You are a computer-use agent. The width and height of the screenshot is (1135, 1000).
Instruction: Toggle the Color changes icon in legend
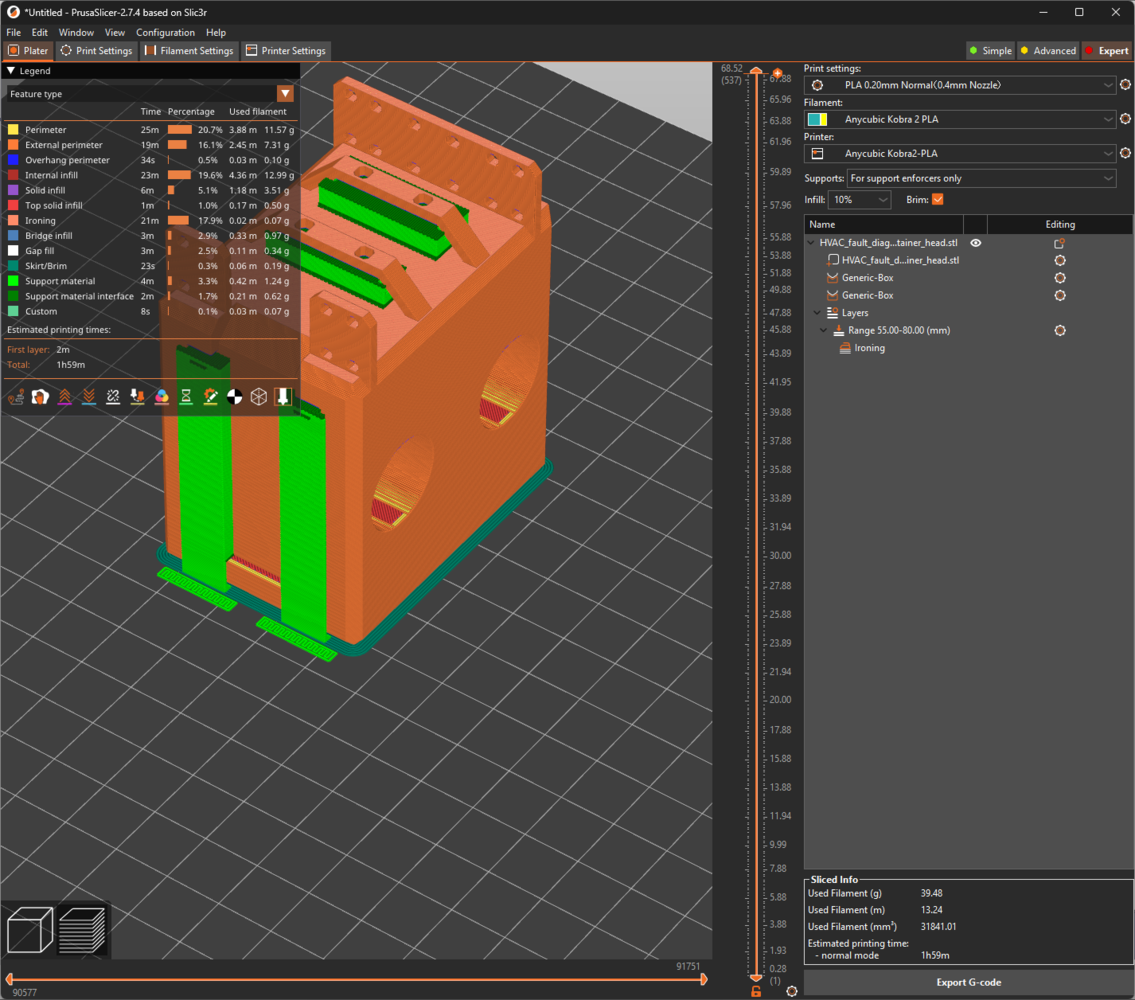tap(162, 397)
